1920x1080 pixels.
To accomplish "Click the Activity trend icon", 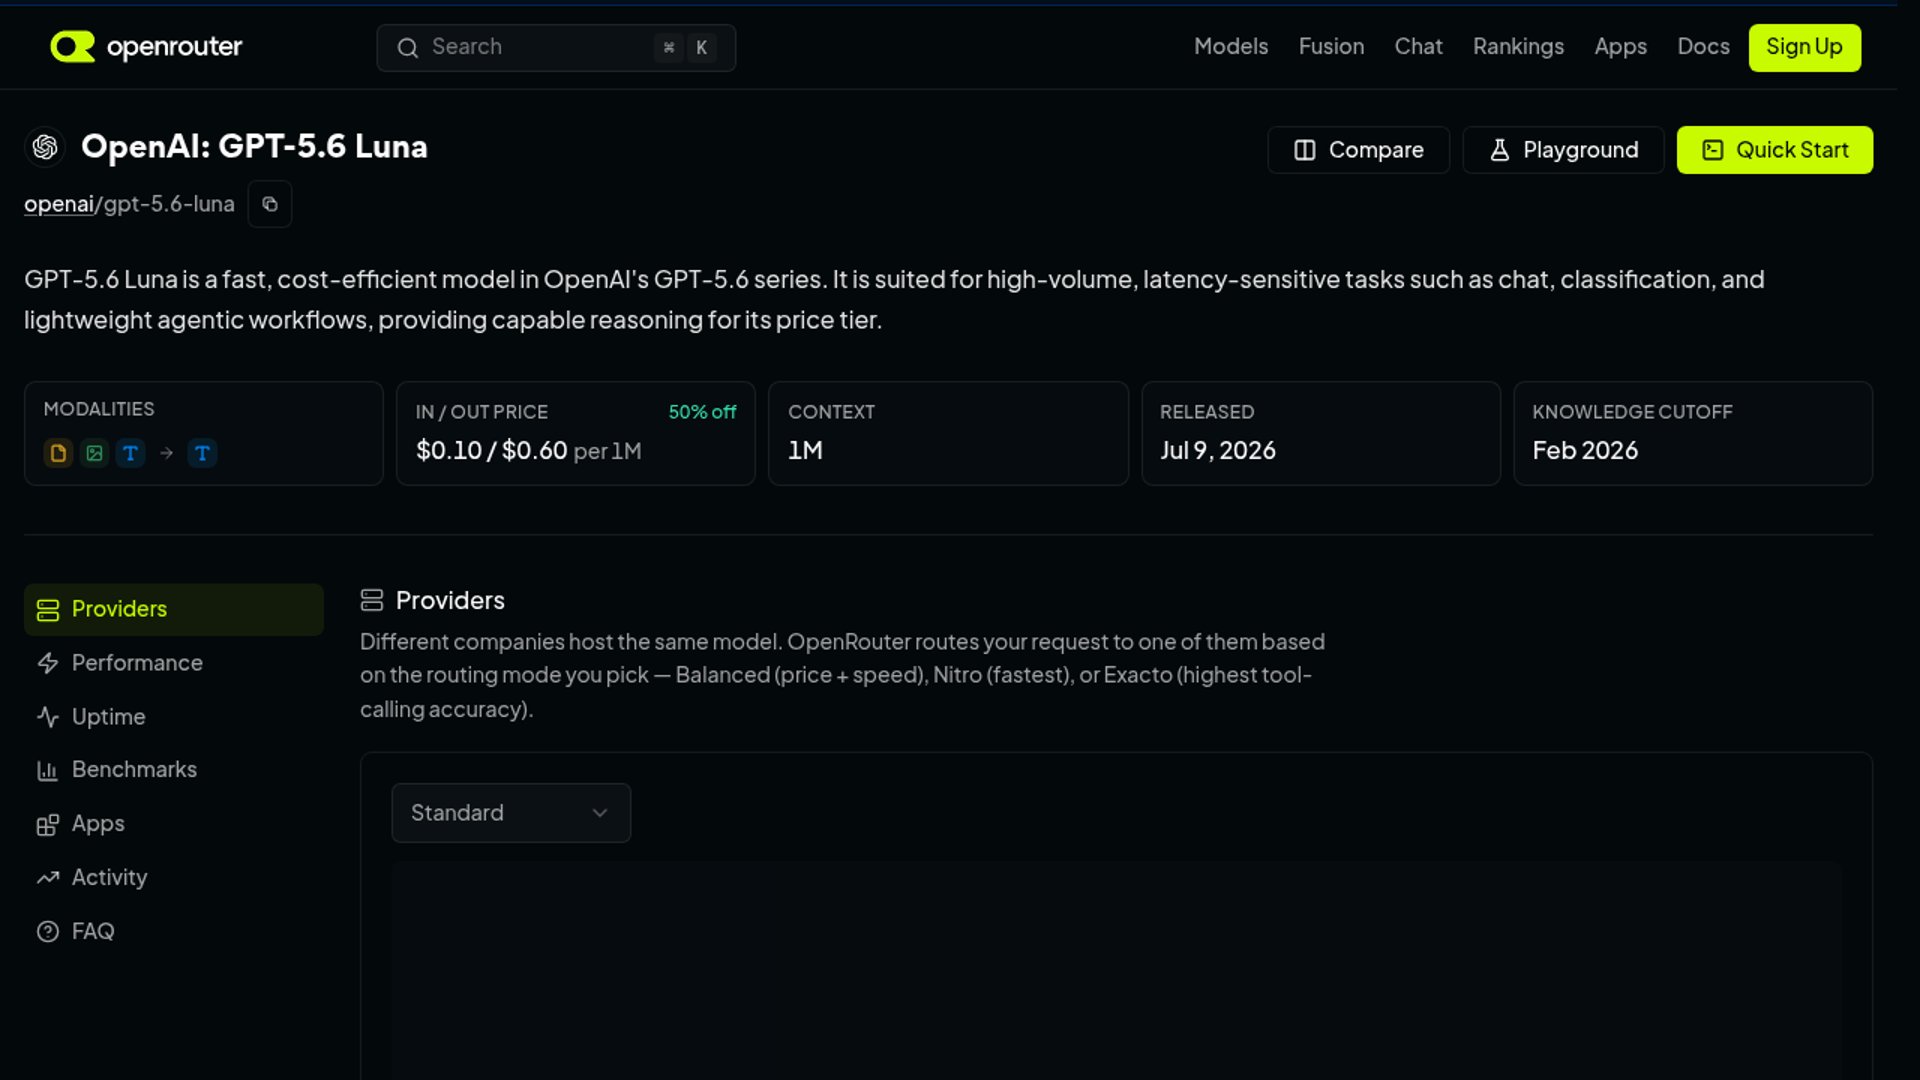I will click(x=48, y=878).
